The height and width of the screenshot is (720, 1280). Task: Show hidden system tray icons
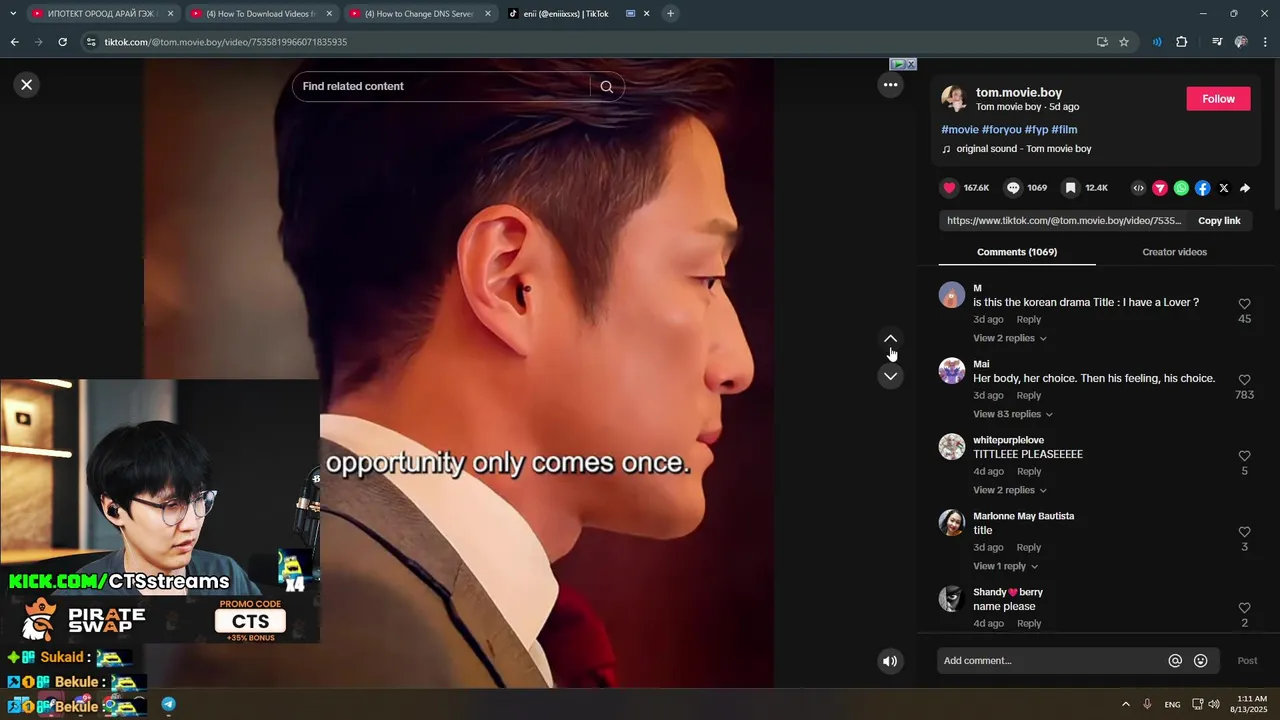(x=1125, y=705)
